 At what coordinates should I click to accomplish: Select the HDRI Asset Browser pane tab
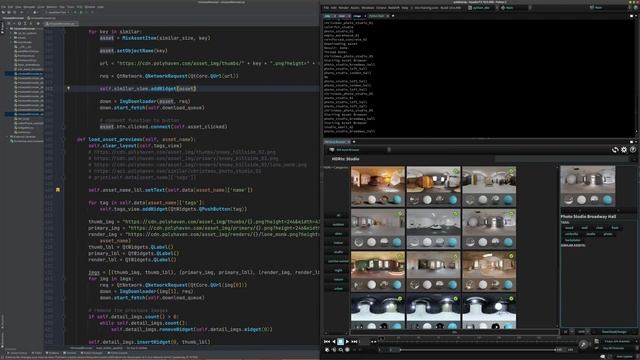tap(336, 142)
